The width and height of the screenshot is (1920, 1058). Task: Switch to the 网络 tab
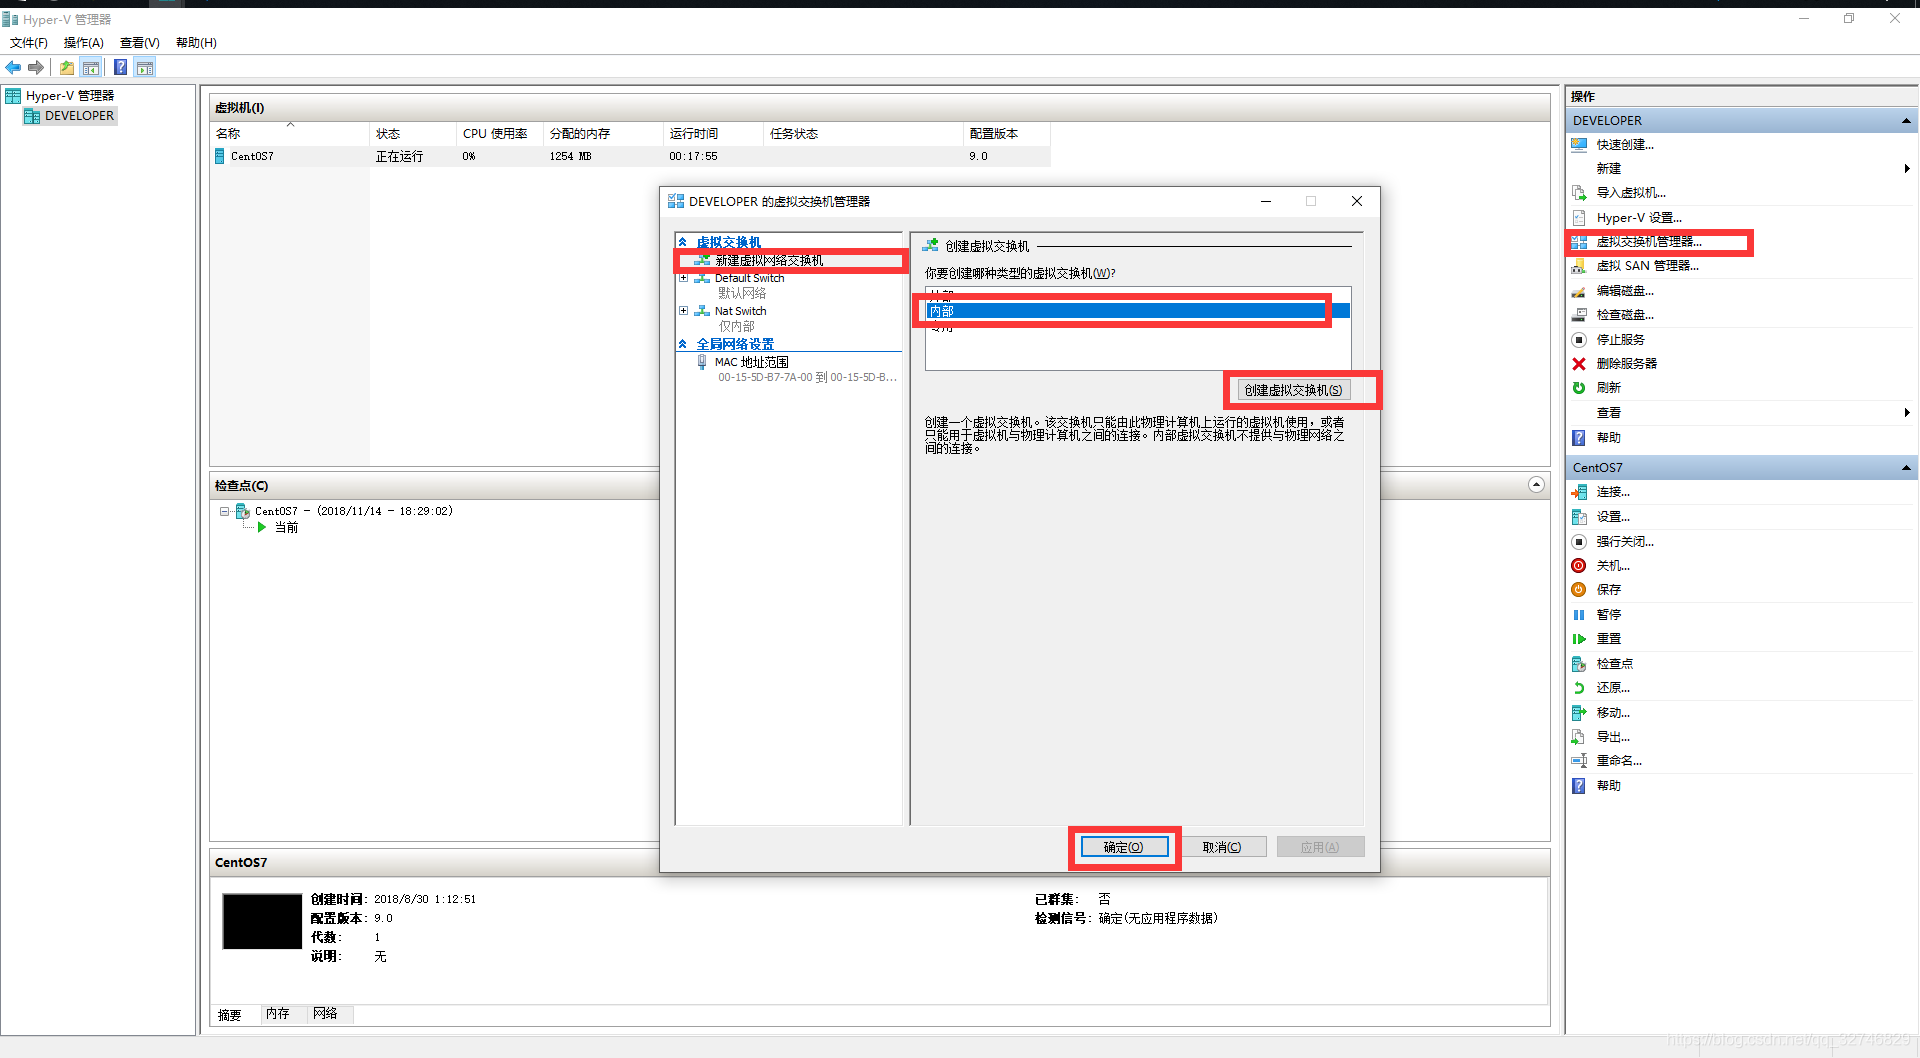coord(325,1014)
